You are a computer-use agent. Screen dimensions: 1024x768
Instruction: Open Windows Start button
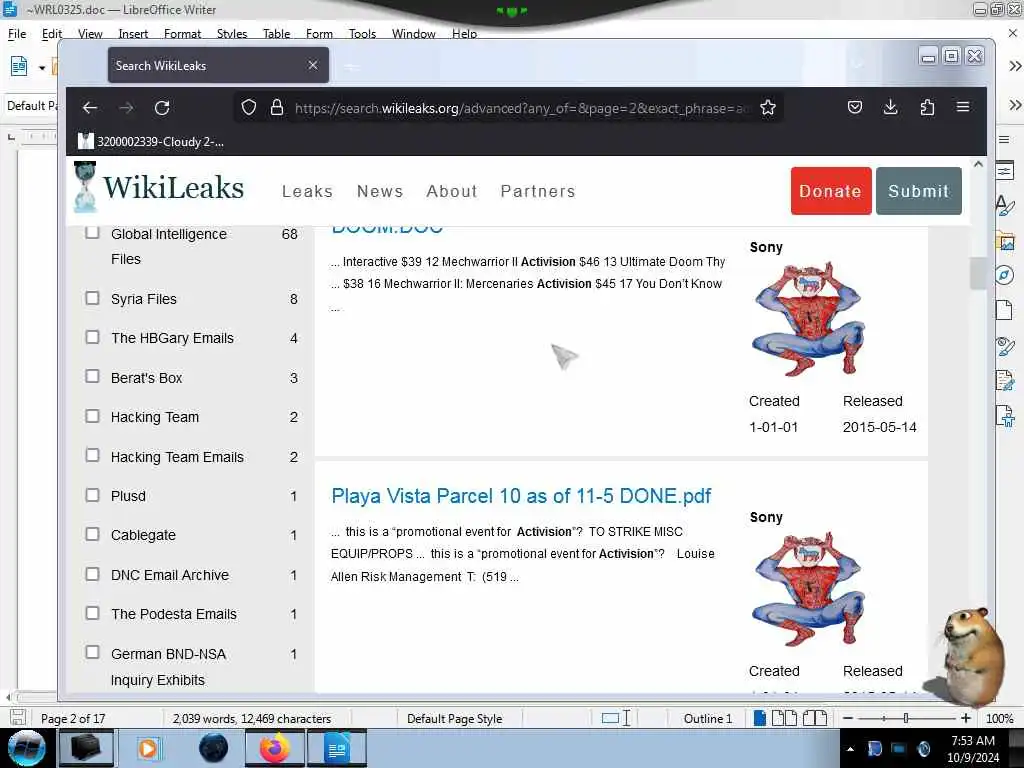coord(26,748)
